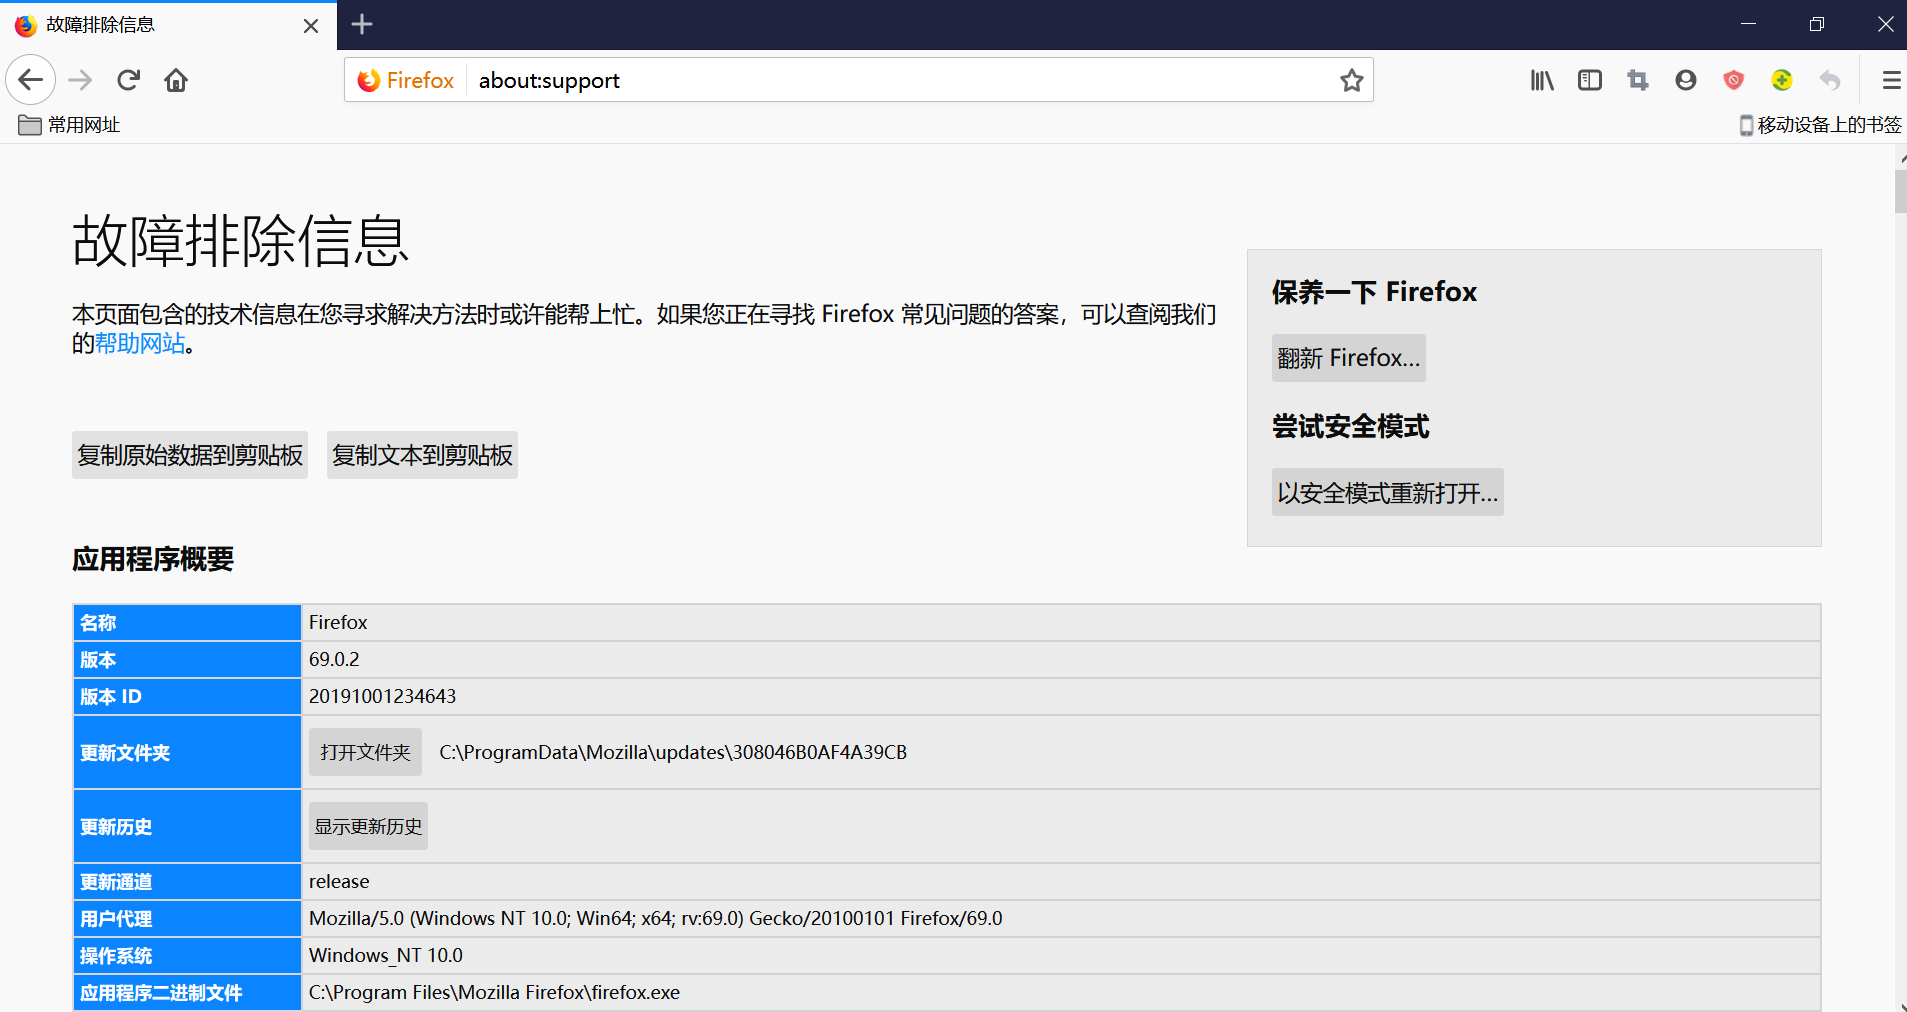This screenshot has width=1907, height=1012.
Task: Click the Firefox identity icon in address bar
Action: 406,80
